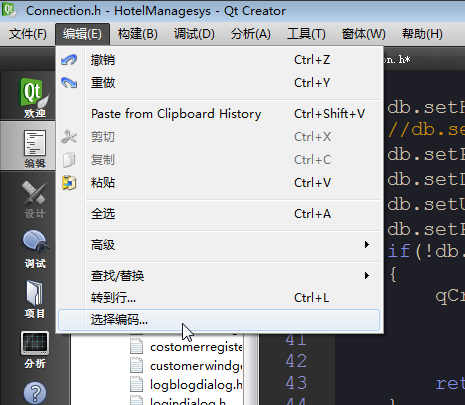Screen dimensions: 465x405
Task: Open the Welcome mode (欢迎)
Action: (x=34, y=98)
